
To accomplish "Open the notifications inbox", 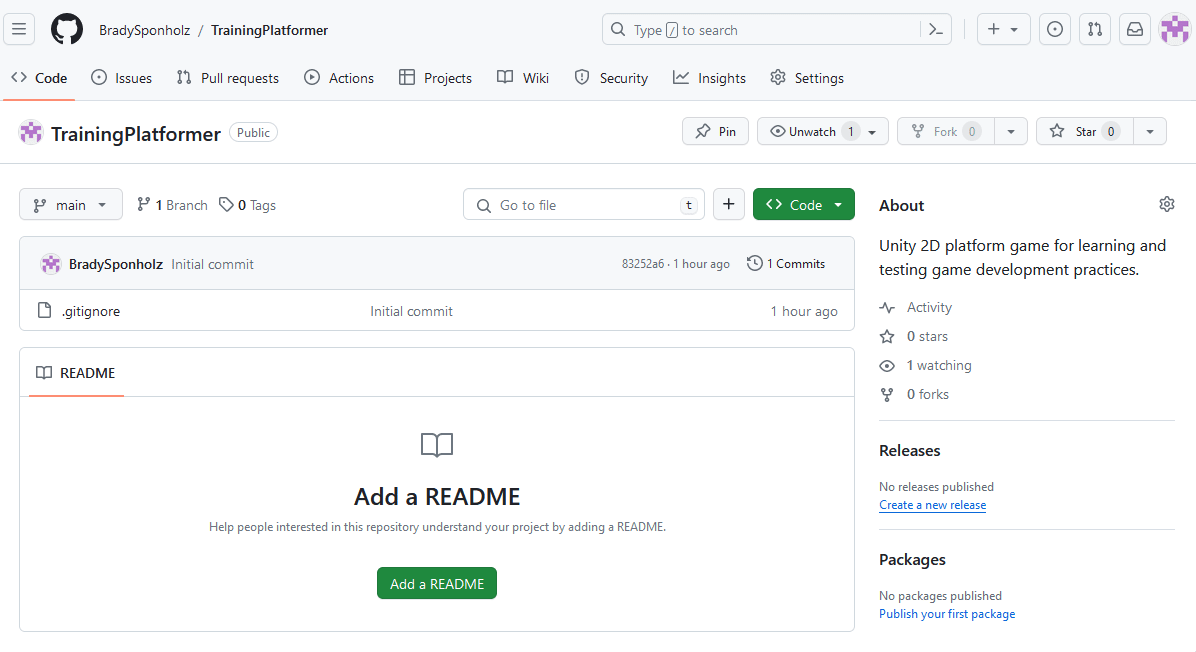I will pos(1134,29).
